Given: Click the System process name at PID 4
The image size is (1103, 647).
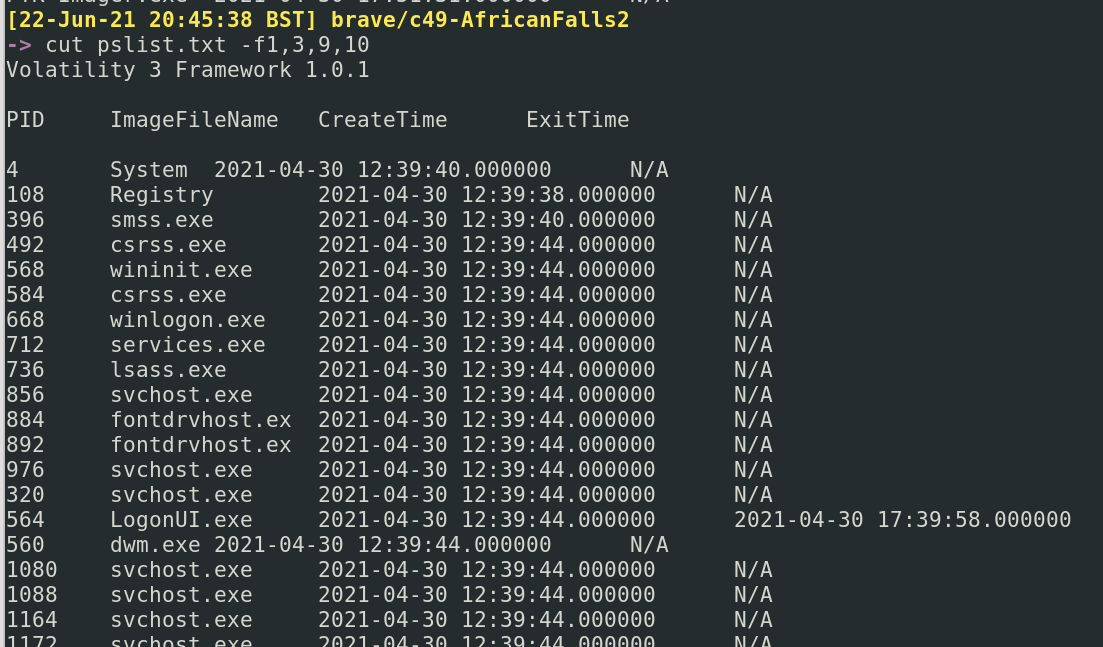Looking at the screenshot, I should point(148,170).
